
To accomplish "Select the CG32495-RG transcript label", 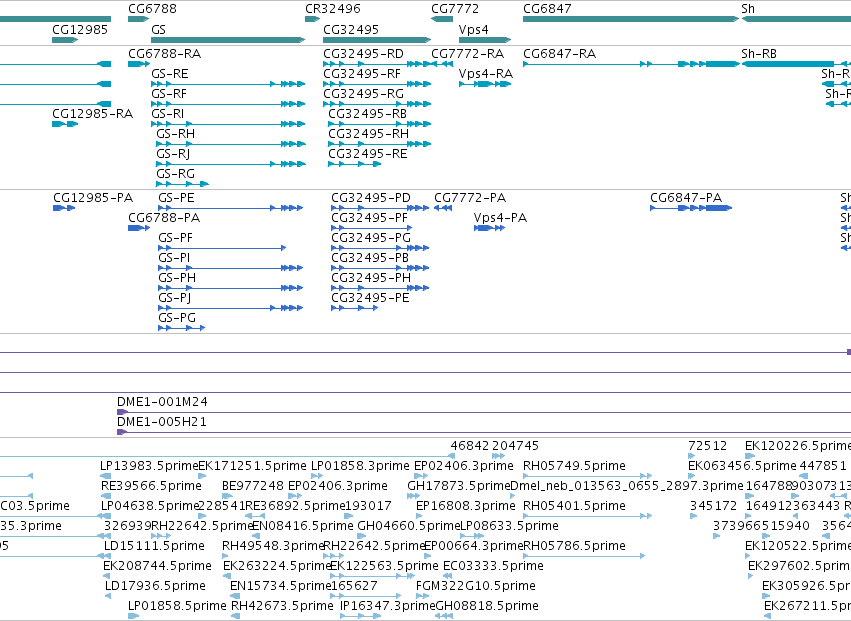I will pos(364,94).
